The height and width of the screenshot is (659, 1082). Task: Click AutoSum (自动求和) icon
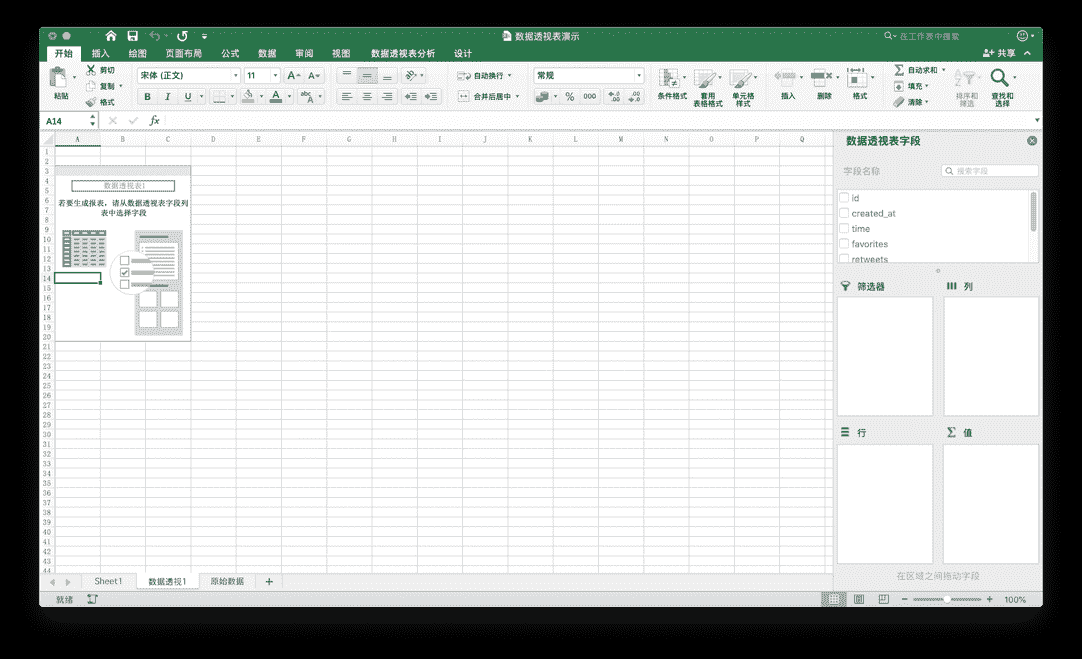pos(899,70)
